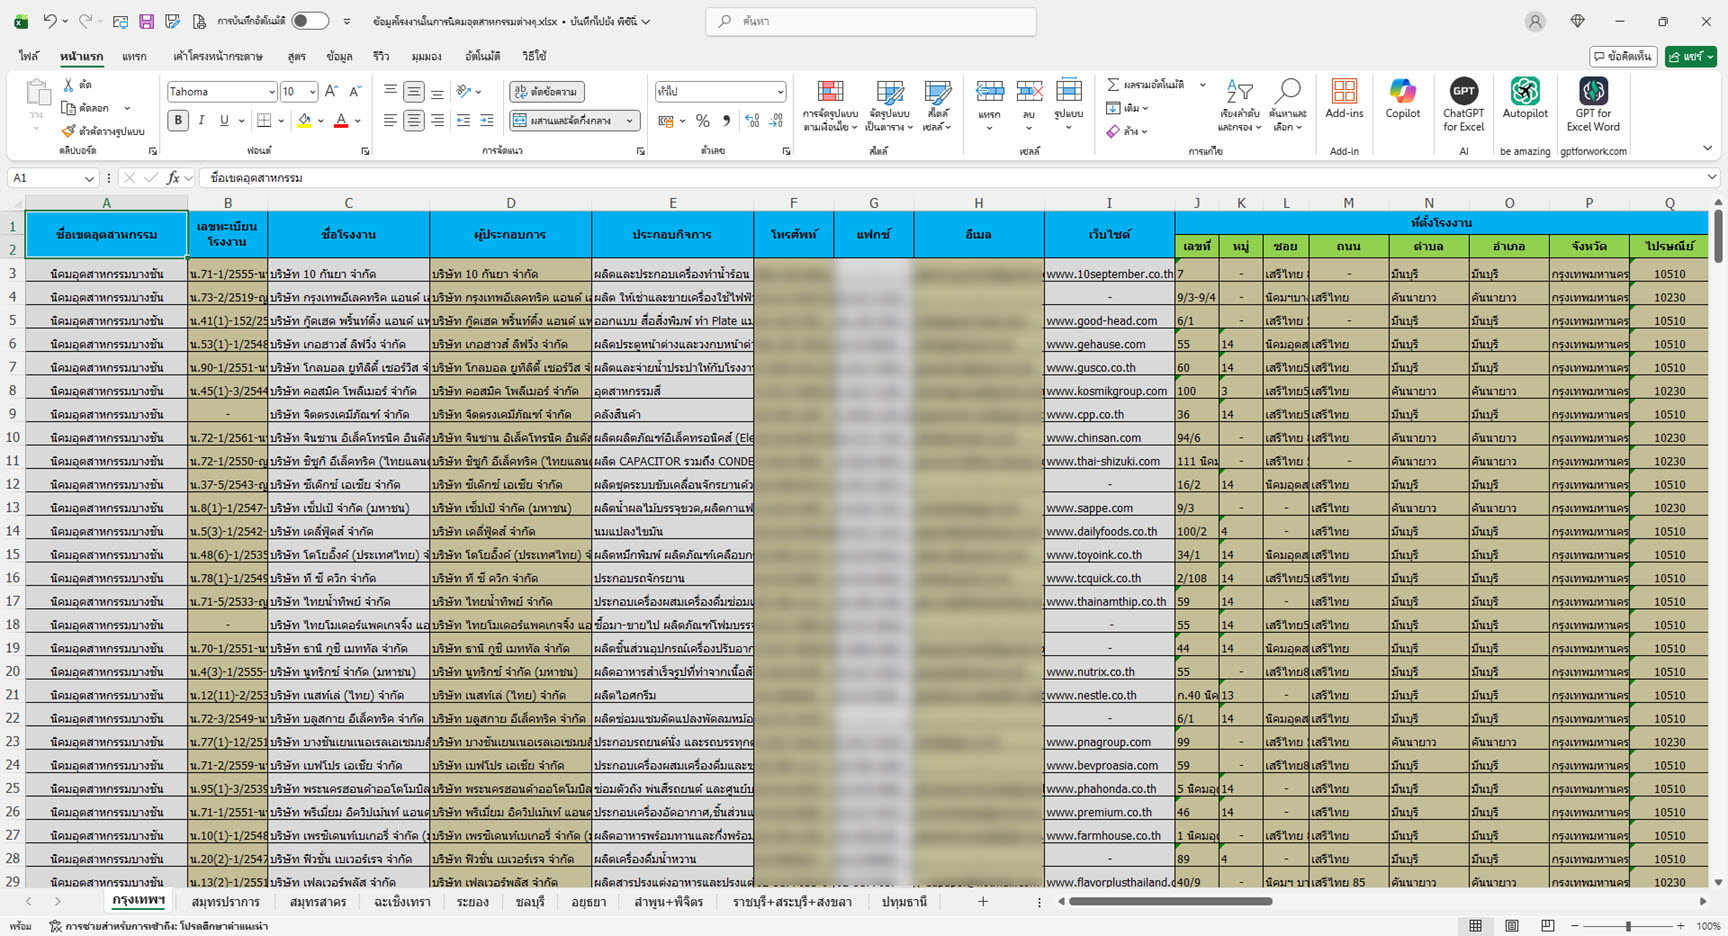Toggle the AutoSave switch

[x=310, y=21]
